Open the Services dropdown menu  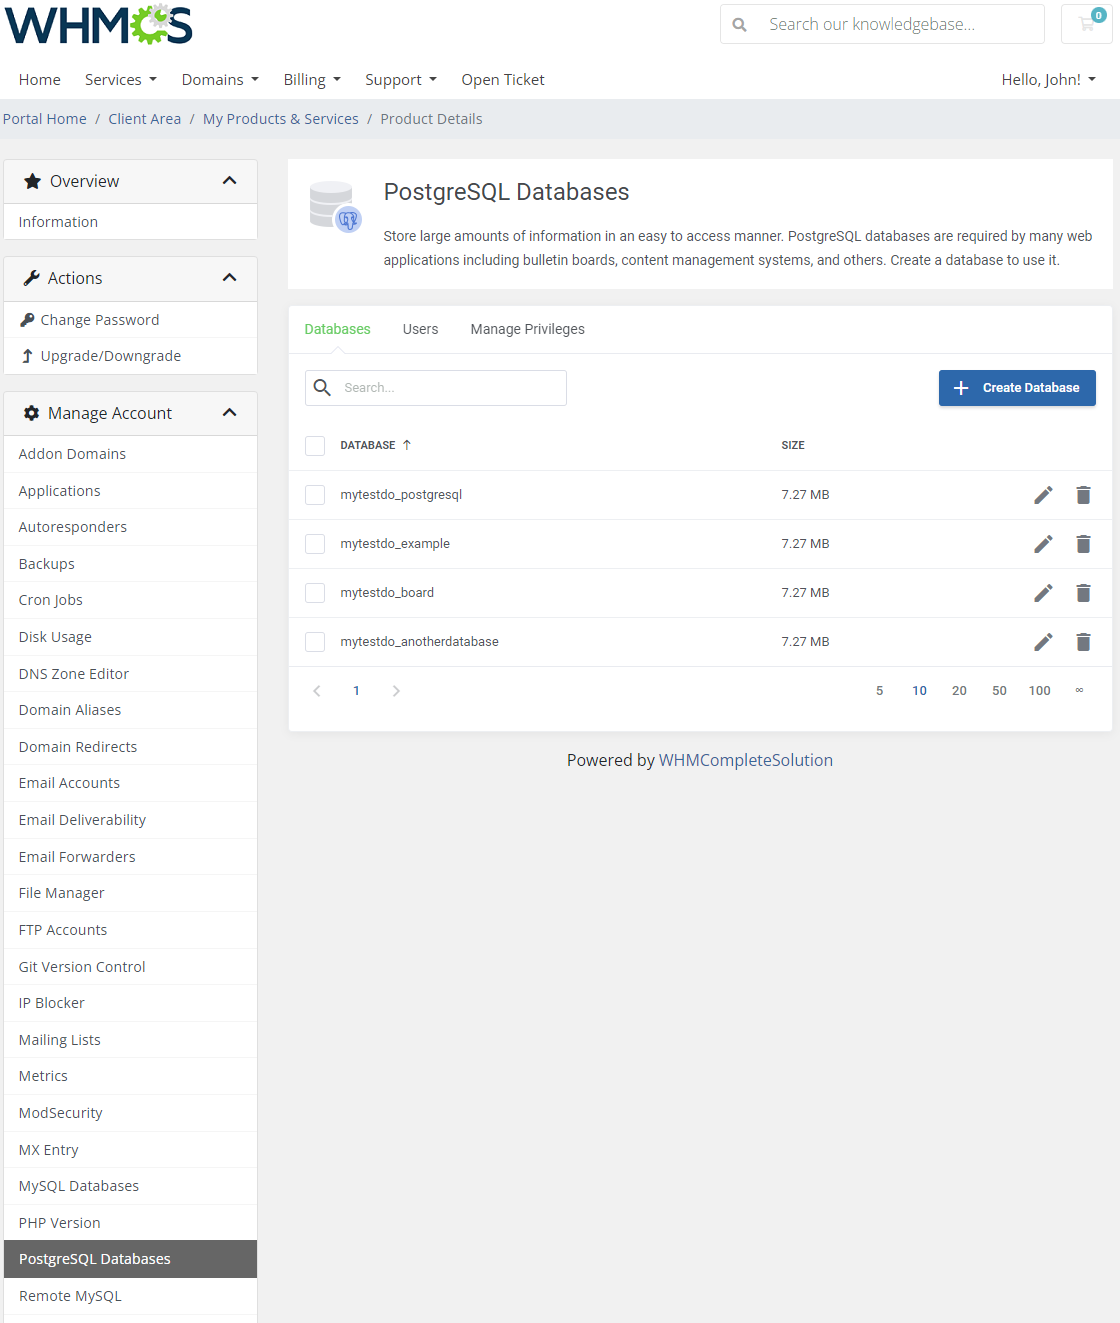121,80
